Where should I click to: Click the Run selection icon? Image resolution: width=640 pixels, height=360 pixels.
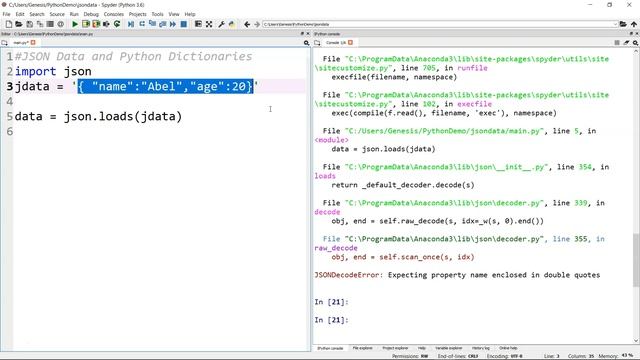(x=106, y=24)
